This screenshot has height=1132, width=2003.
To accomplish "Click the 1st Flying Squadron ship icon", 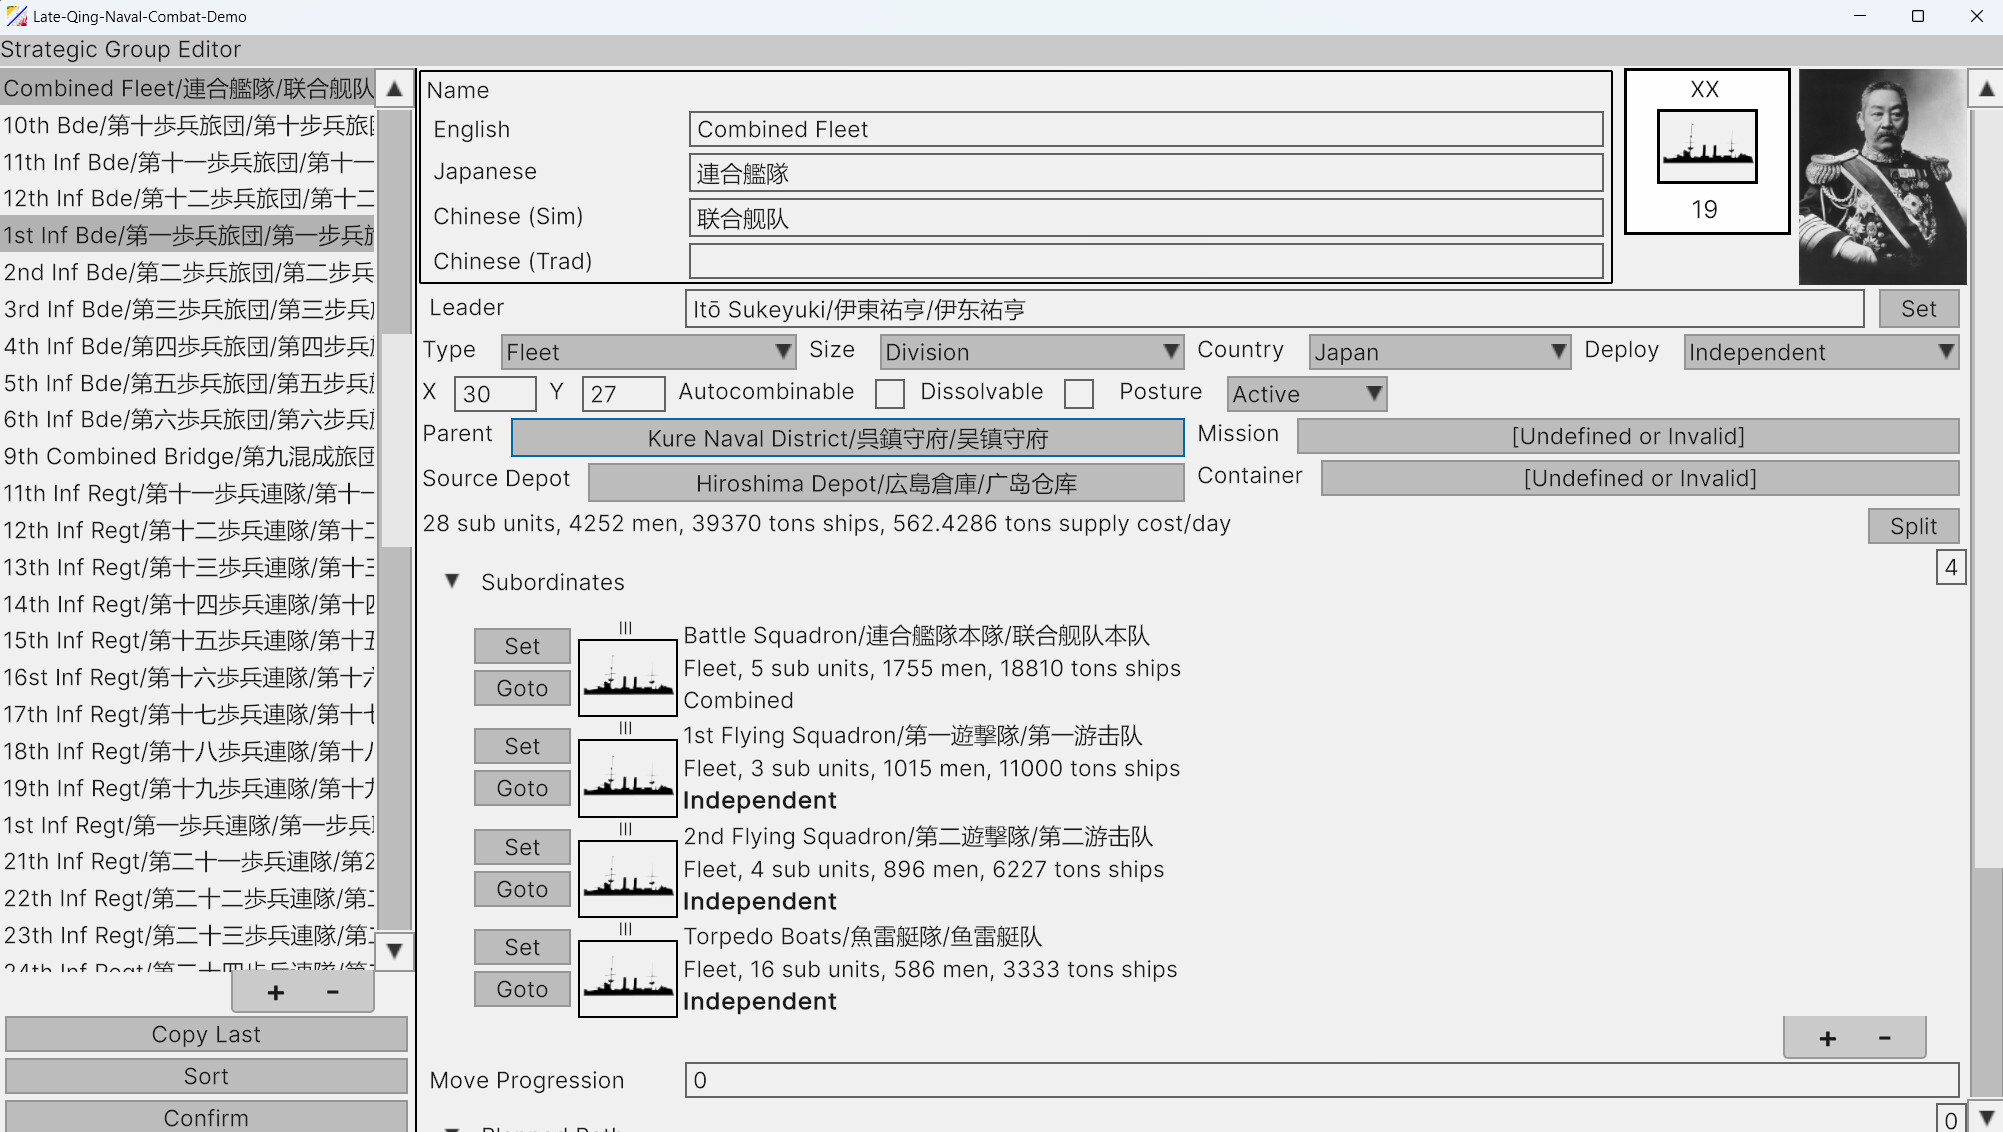I will (627, 778).
